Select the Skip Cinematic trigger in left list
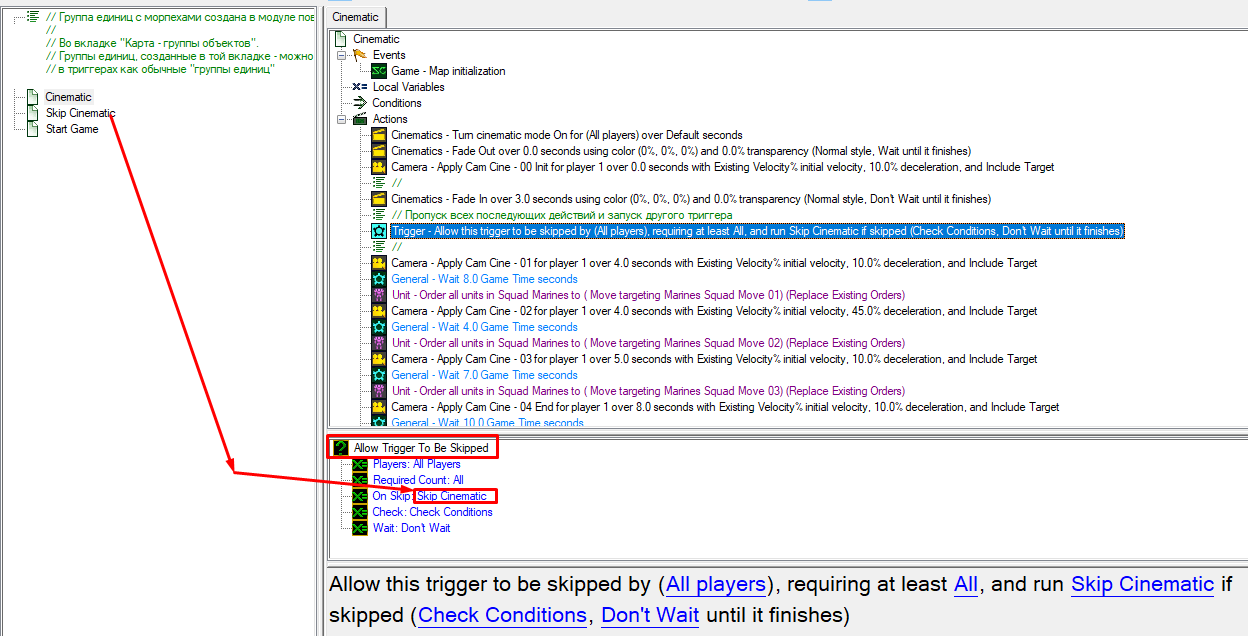 (x=80, y=113)
